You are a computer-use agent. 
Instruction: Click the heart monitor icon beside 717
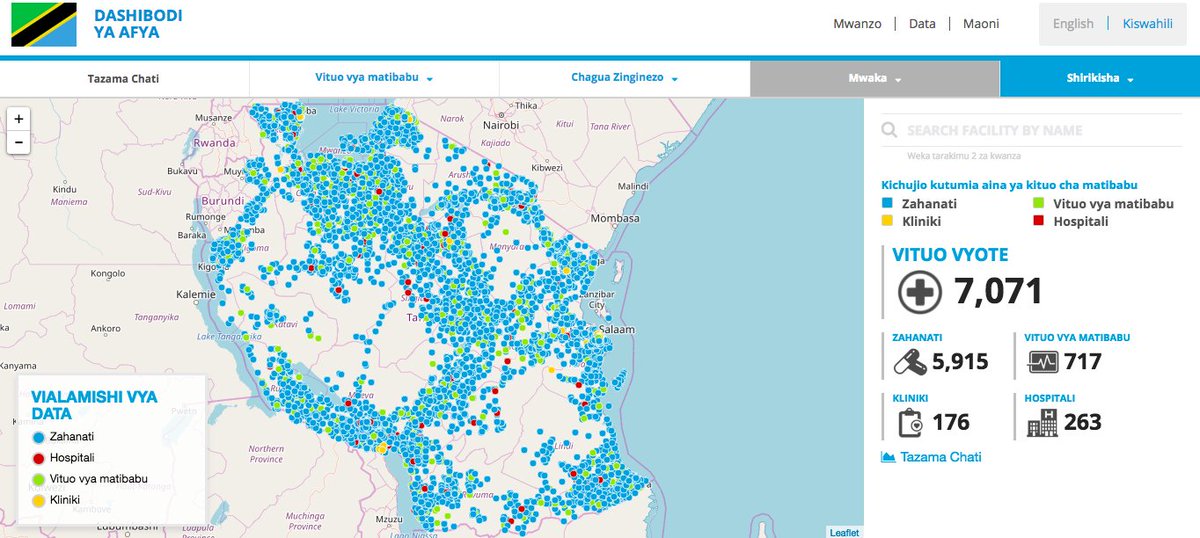[x=1043, y=361]
